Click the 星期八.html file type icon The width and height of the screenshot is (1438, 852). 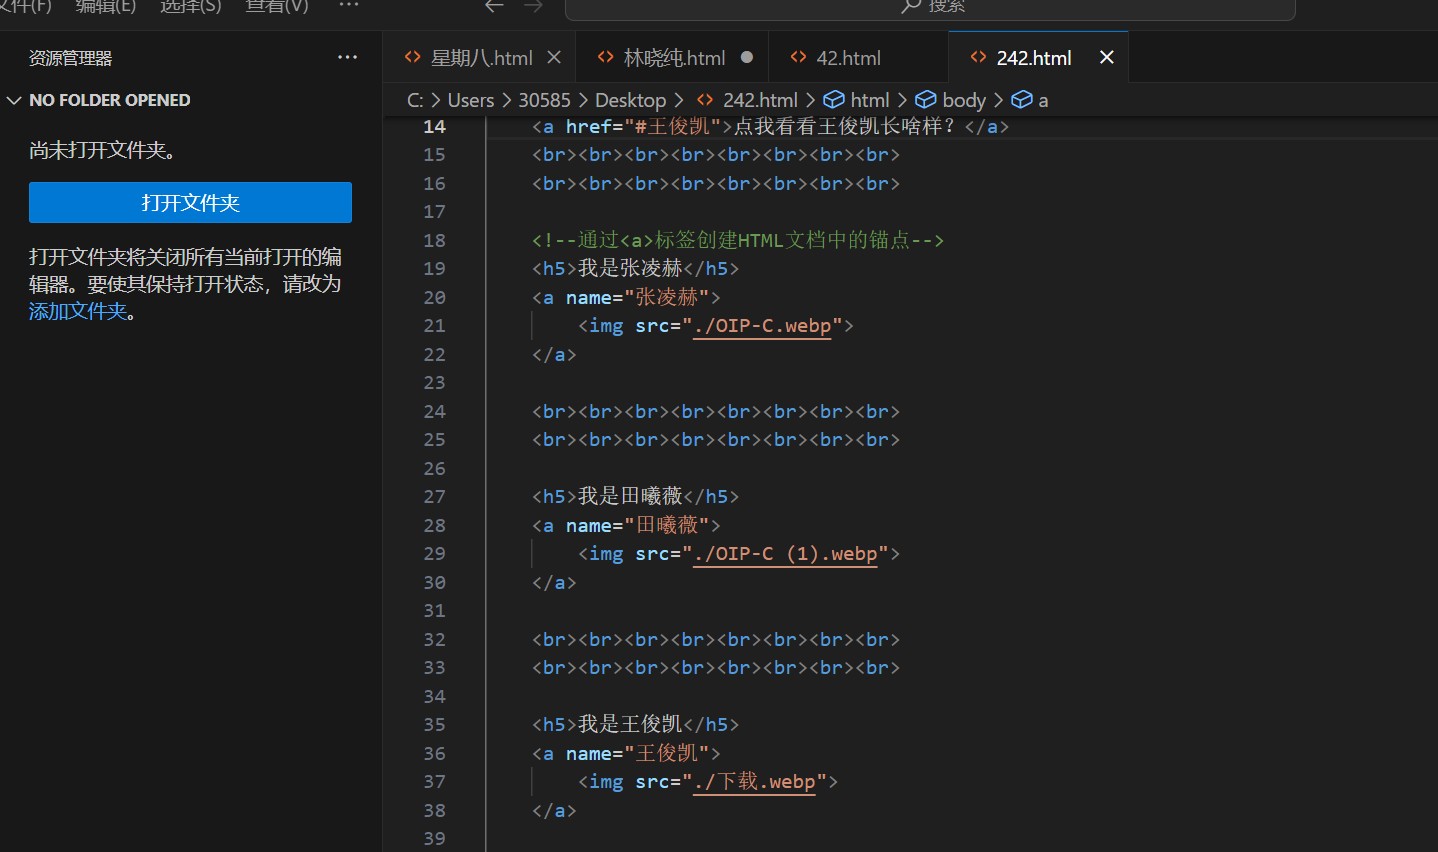coord(412,58)
